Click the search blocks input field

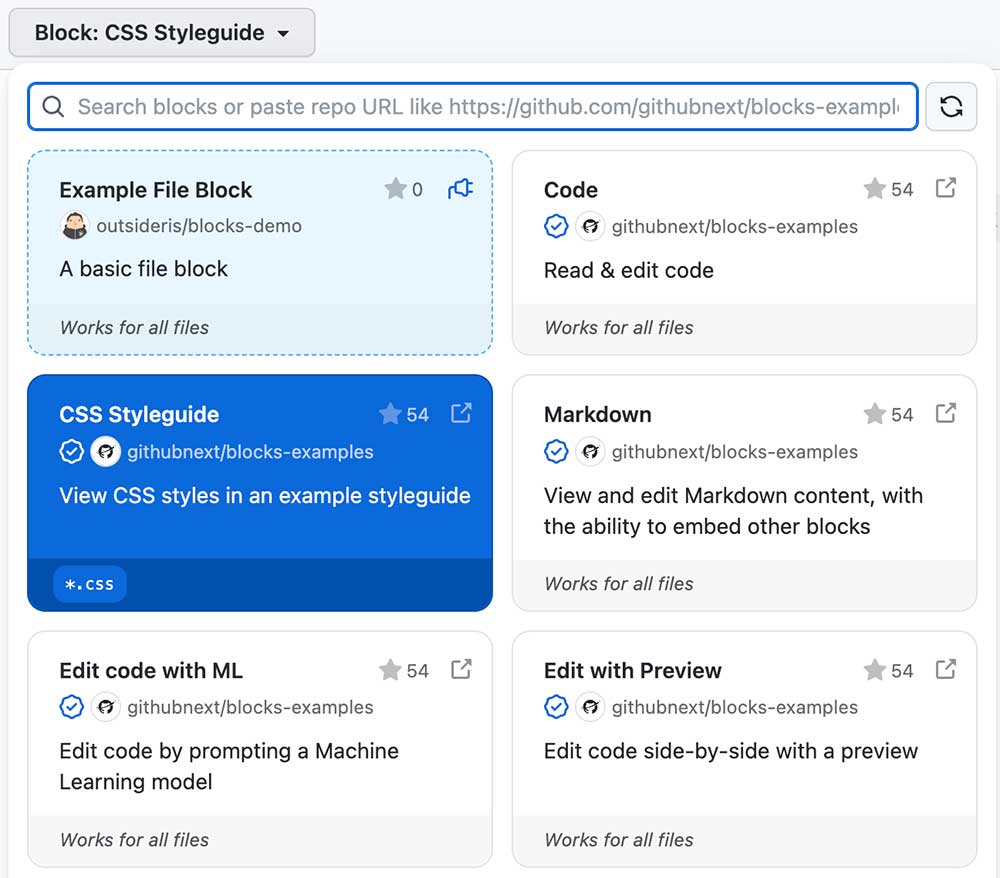(x=473, y=106)
